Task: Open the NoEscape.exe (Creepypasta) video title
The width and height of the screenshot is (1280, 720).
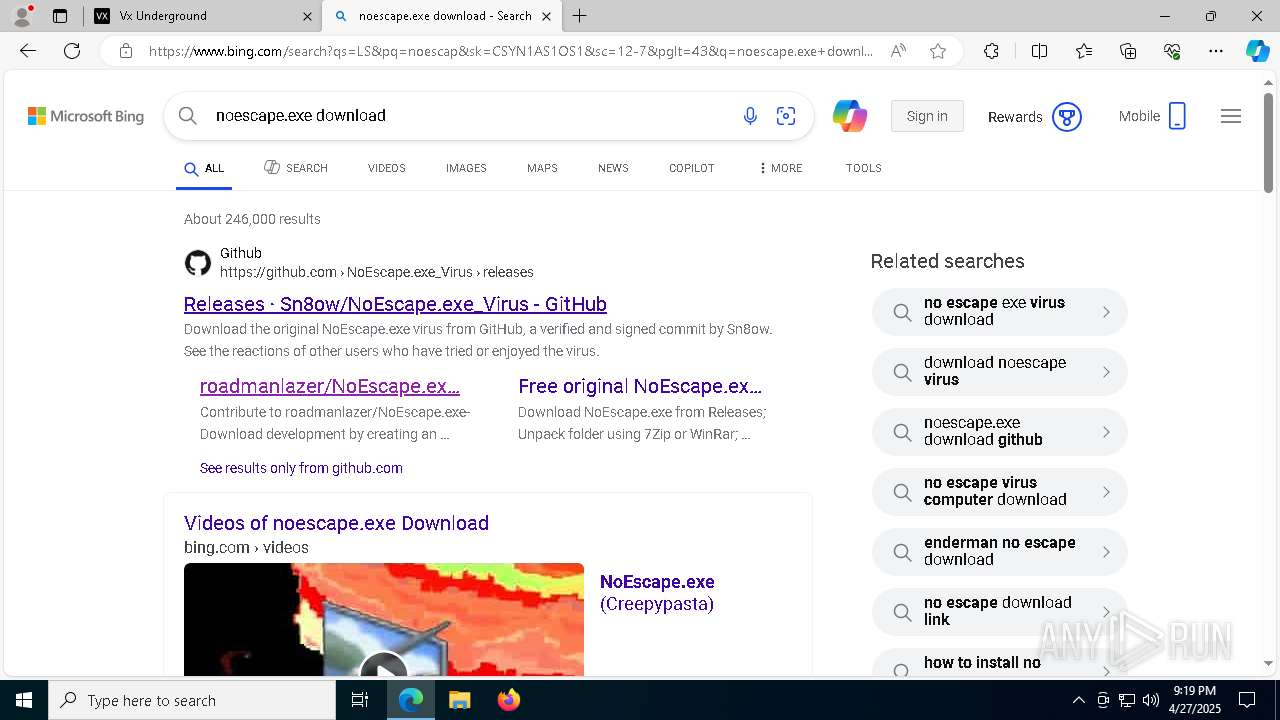Action: (657, 593)
